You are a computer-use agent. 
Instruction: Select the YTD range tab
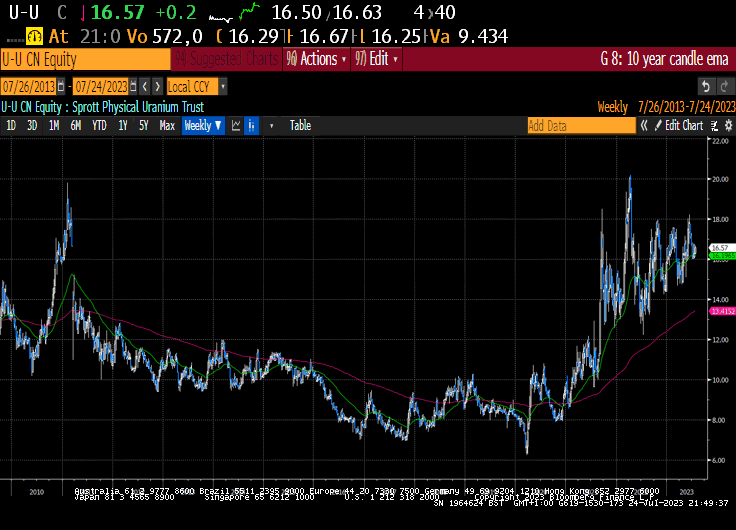99,125
